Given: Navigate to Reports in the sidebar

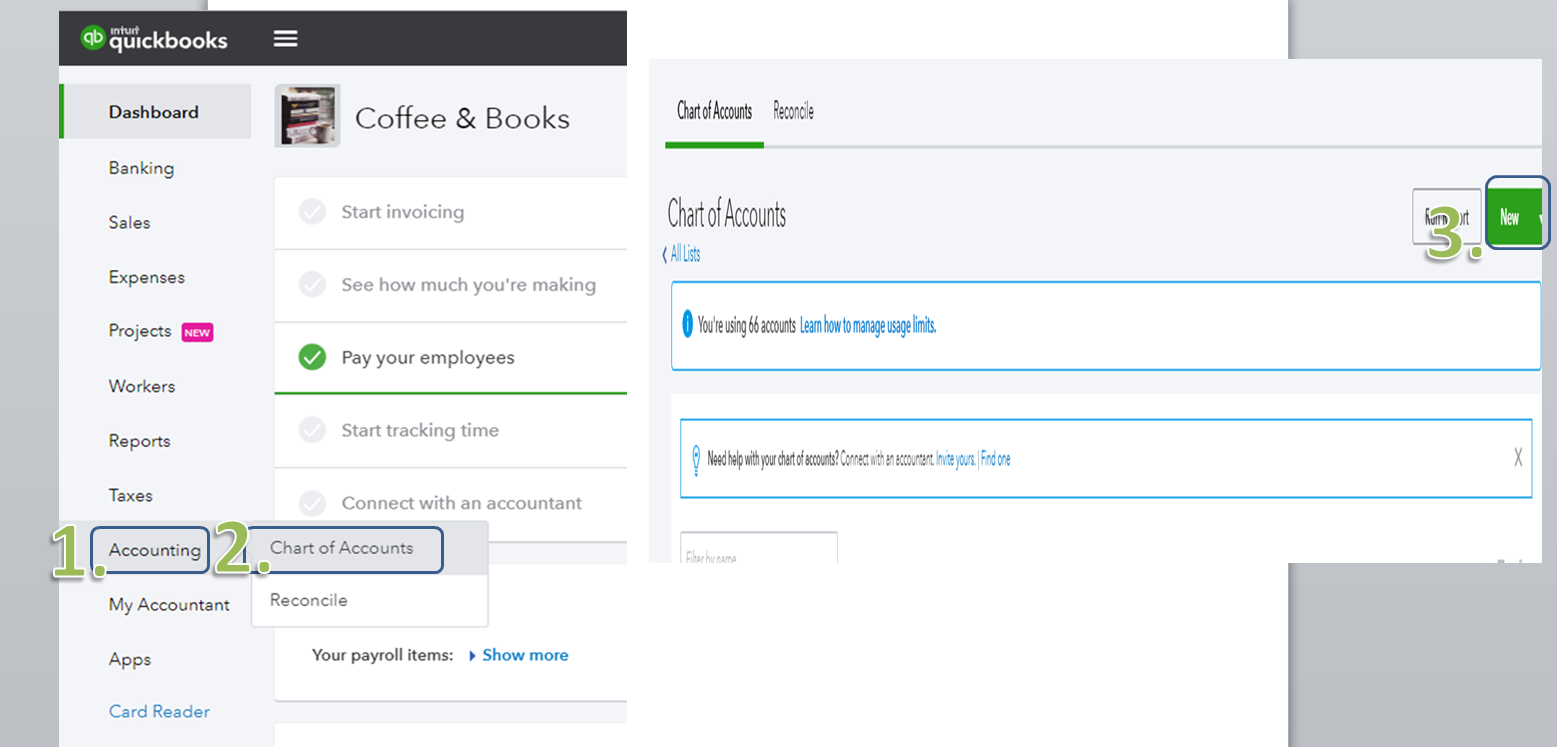Looking at the screenshot, I should (x=139, y=440).
